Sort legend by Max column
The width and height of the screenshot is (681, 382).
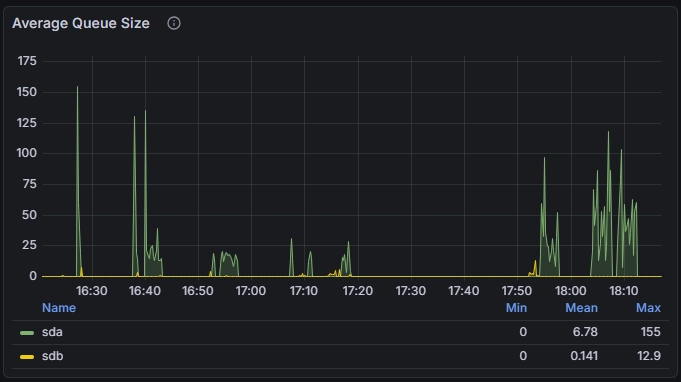coord(648,308)
